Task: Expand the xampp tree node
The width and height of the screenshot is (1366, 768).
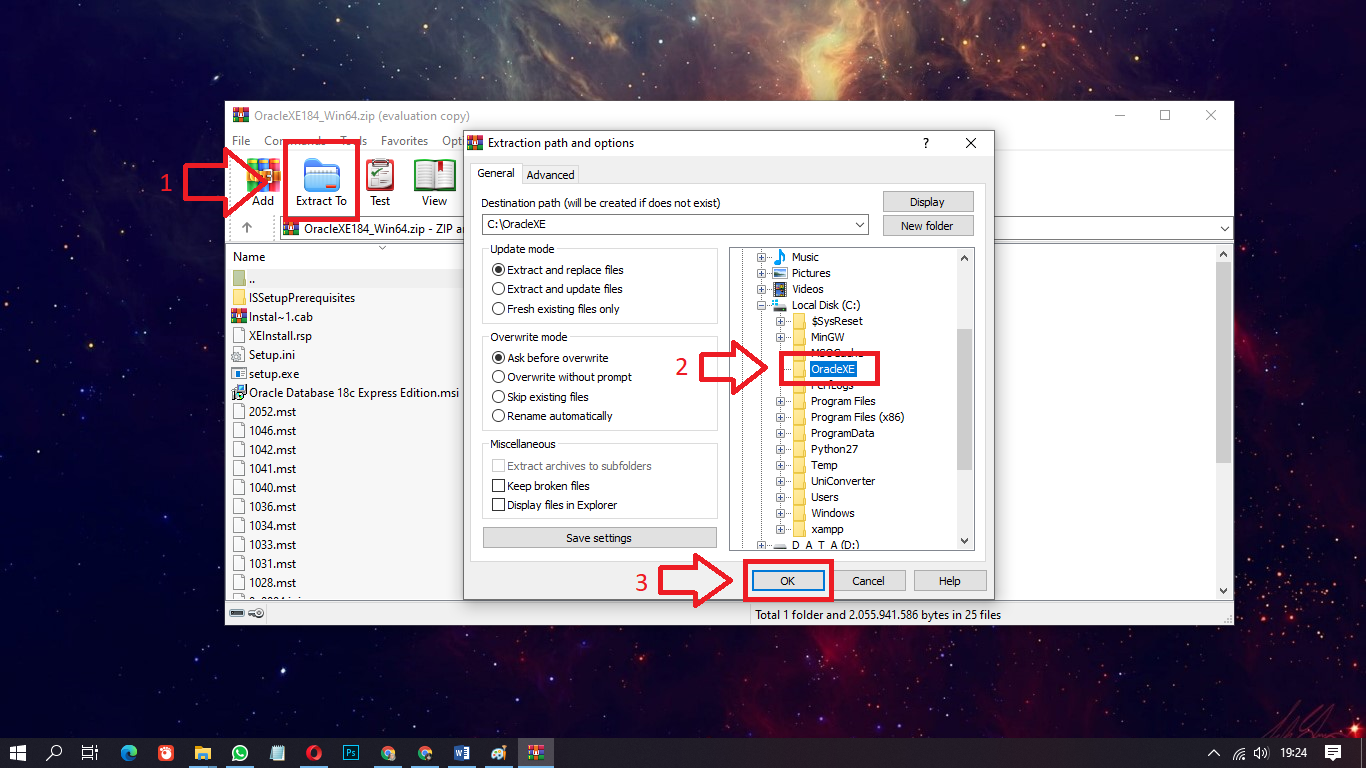Action: pyautogui.click(x=781, y=529)
